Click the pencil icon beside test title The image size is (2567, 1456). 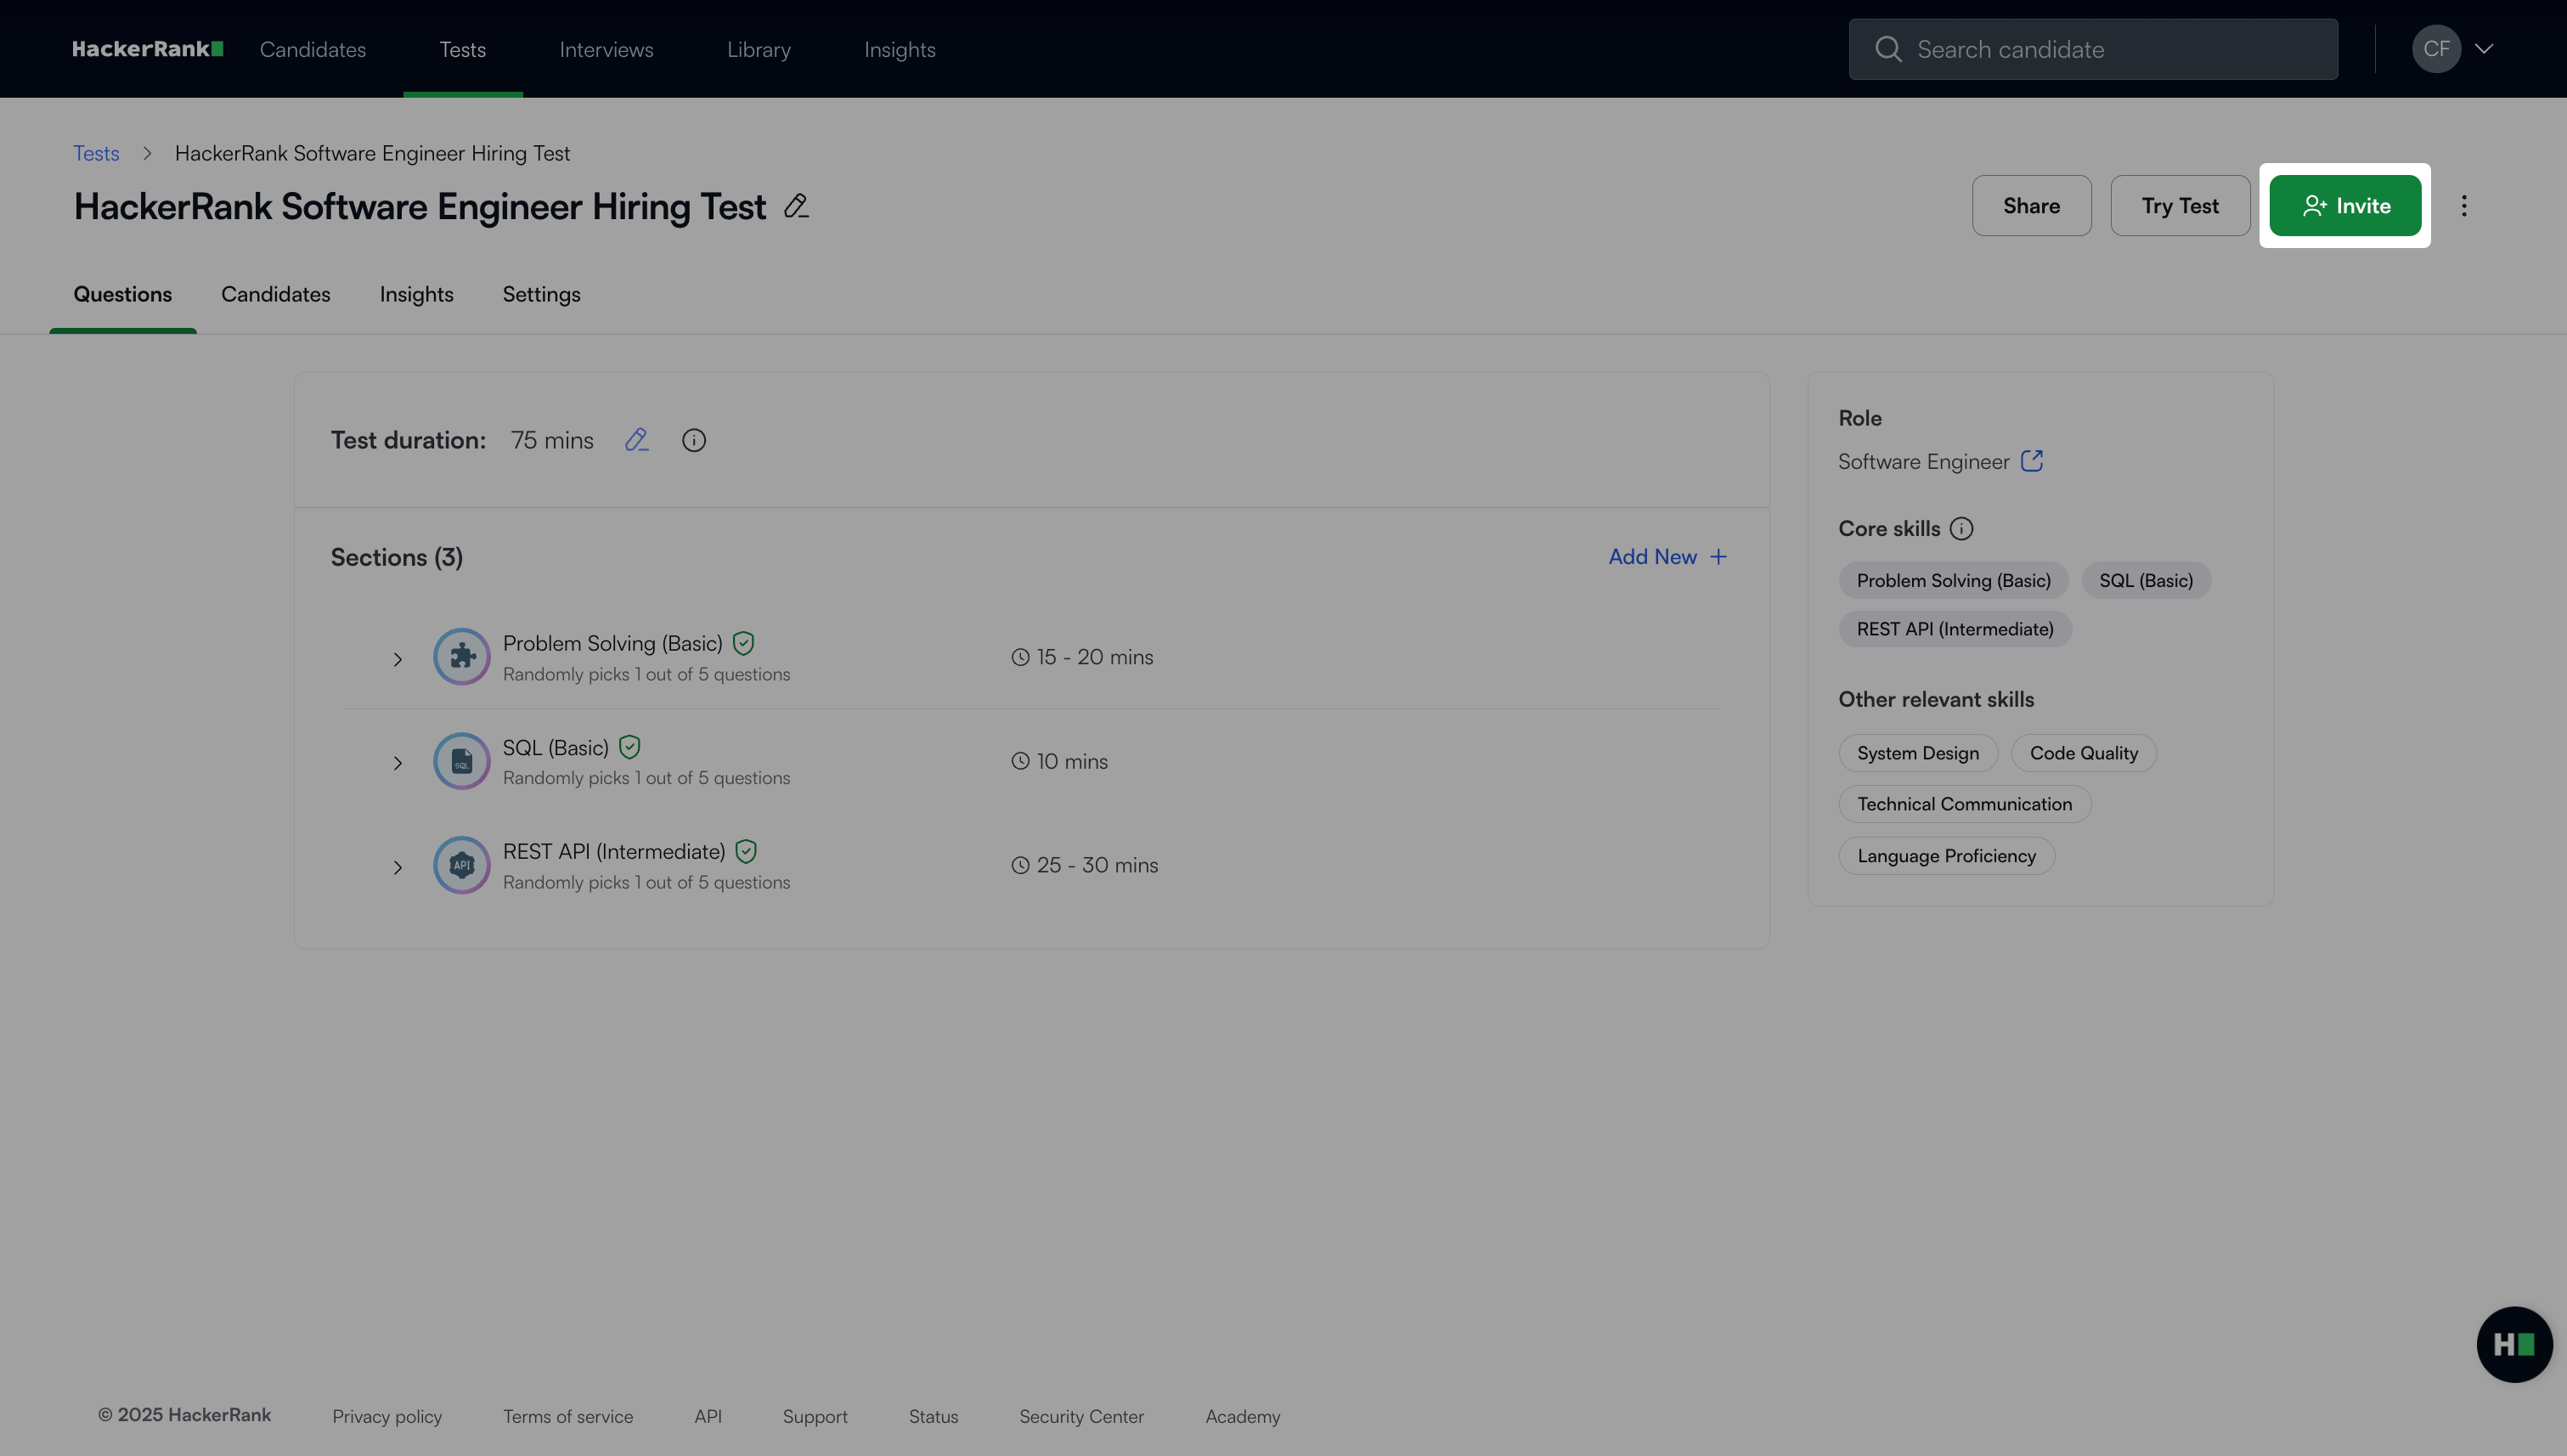coord(796,206)
